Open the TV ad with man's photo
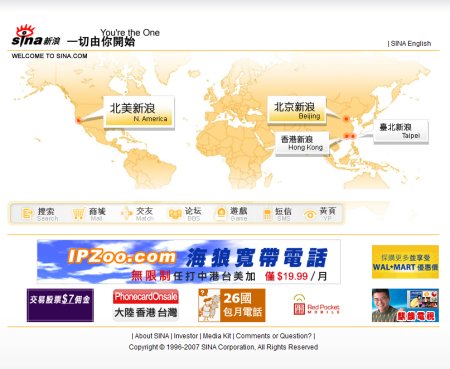Screen dimensions: 450x369 (405, 305)
